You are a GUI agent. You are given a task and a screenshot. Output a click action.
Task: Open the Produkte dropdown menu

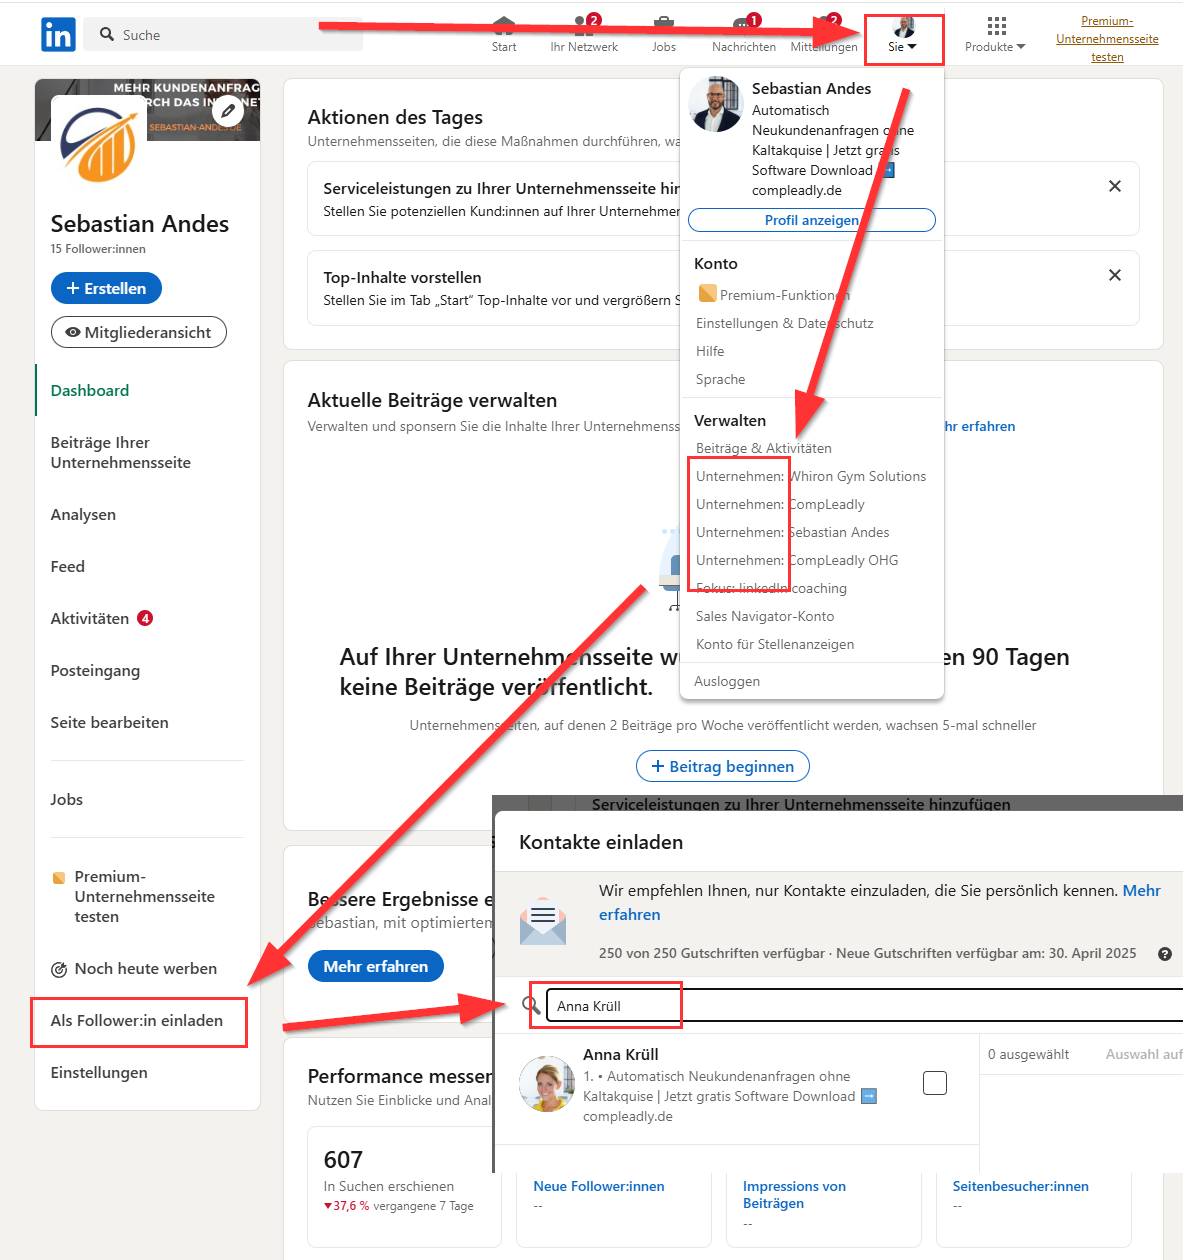coord(995,35)
